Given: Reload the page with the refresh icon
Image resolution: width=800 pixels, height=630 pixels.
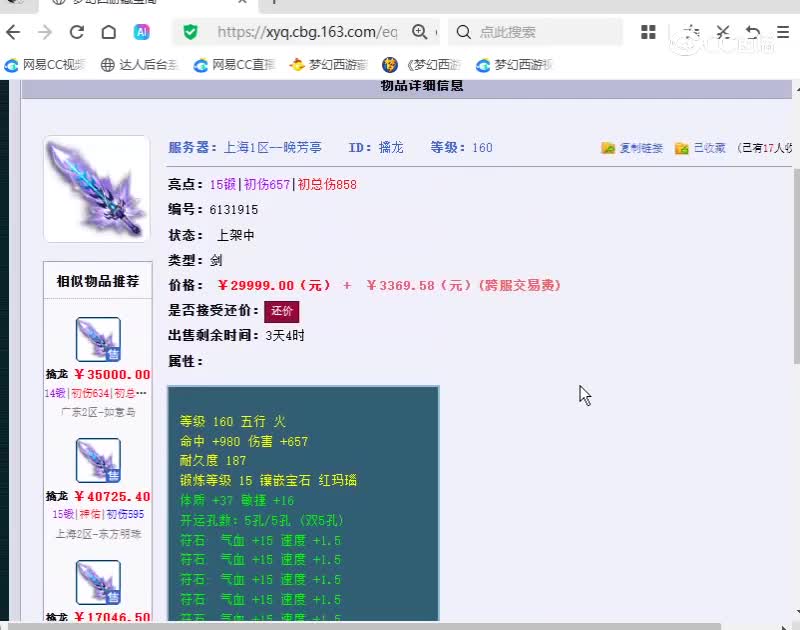Looking at the screenshot, I should click(x=77, y=32).
